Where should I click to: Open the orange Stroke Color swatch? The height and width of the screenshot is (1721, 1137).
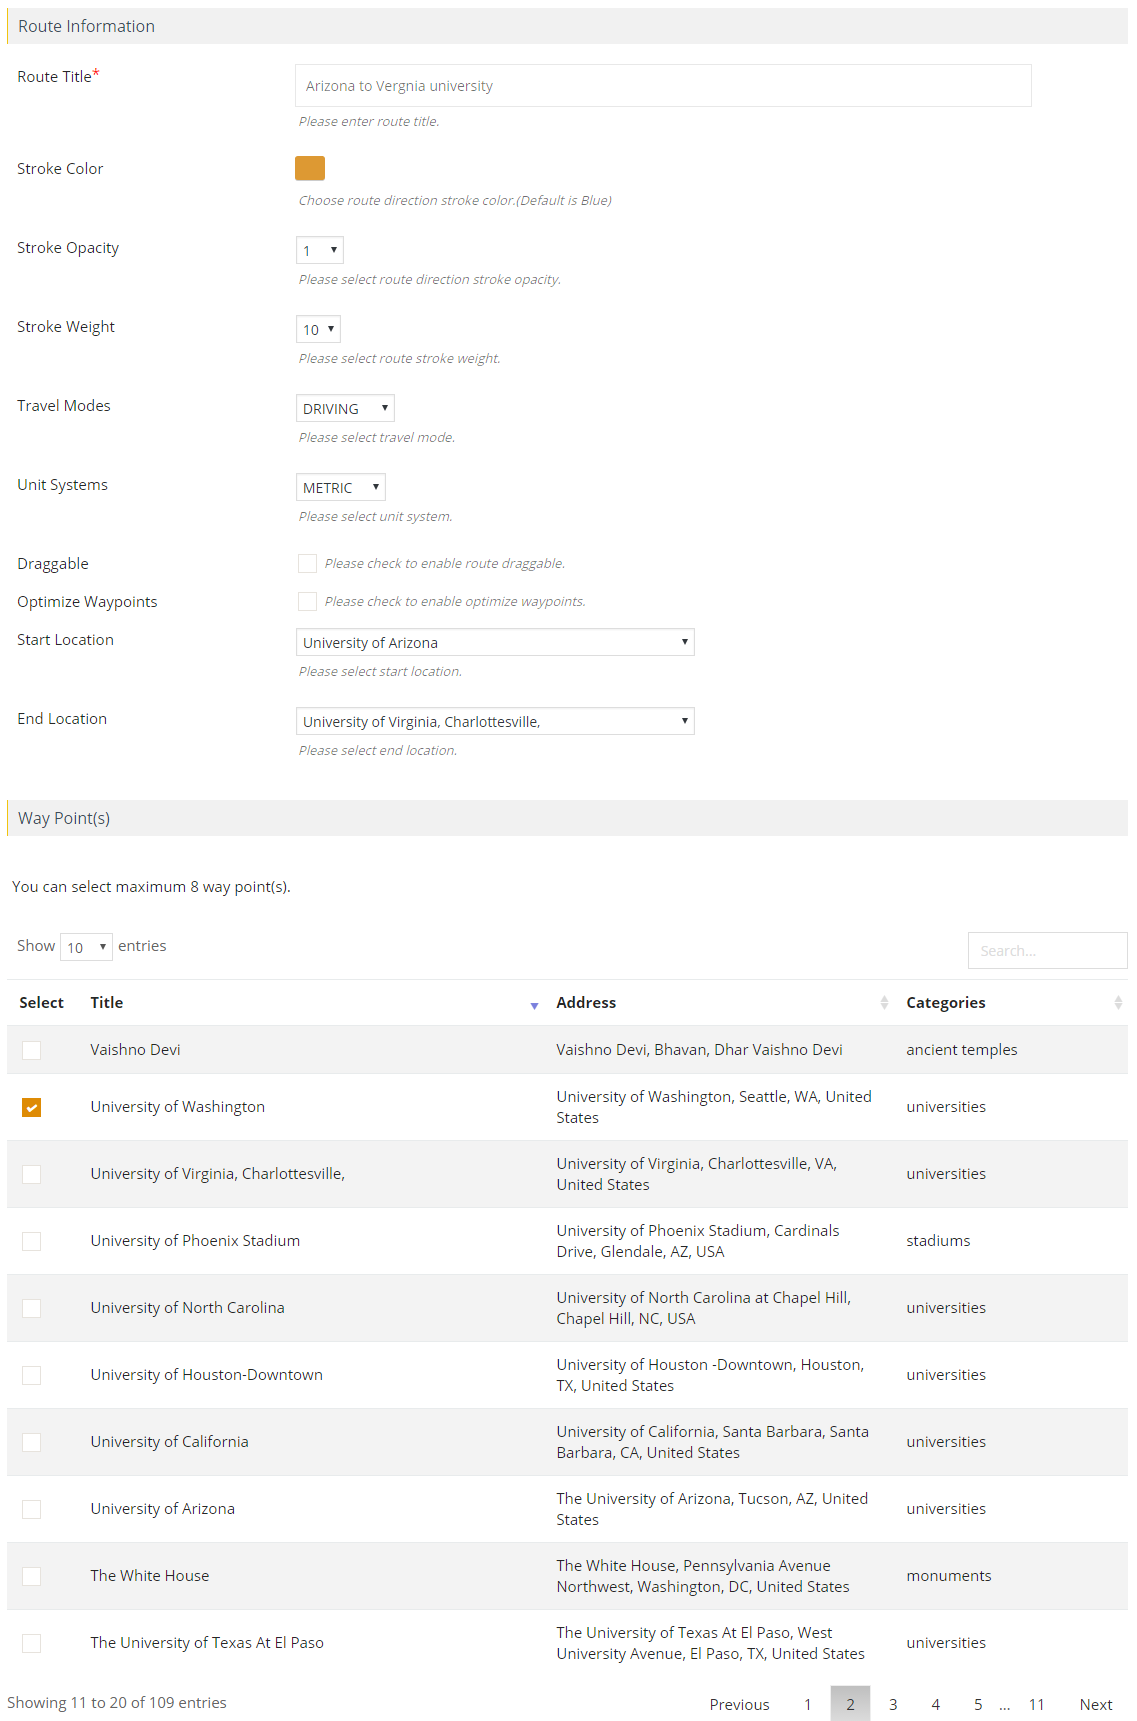point(310,168)
